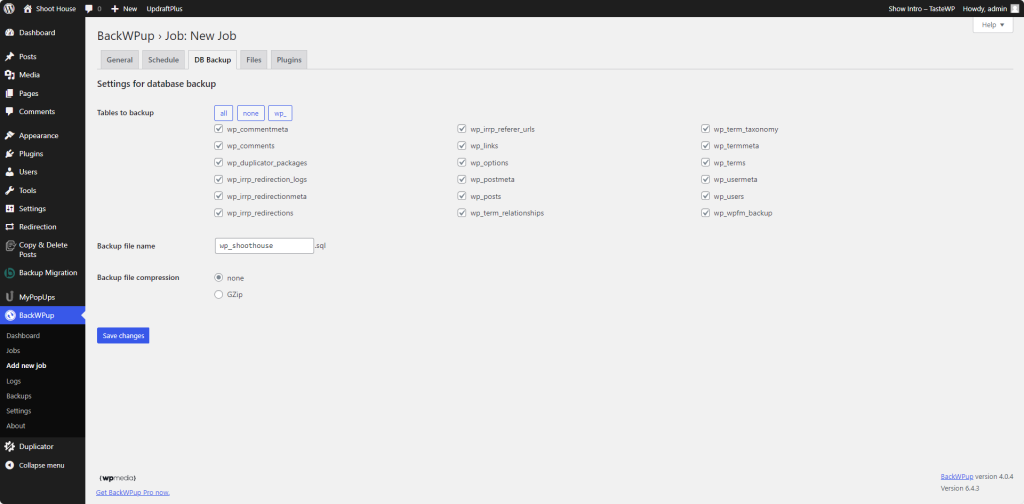Select none compression radio button
The height and width of the screenshot is (504, 1024).
pyautogui.click(x=219, y=277)
